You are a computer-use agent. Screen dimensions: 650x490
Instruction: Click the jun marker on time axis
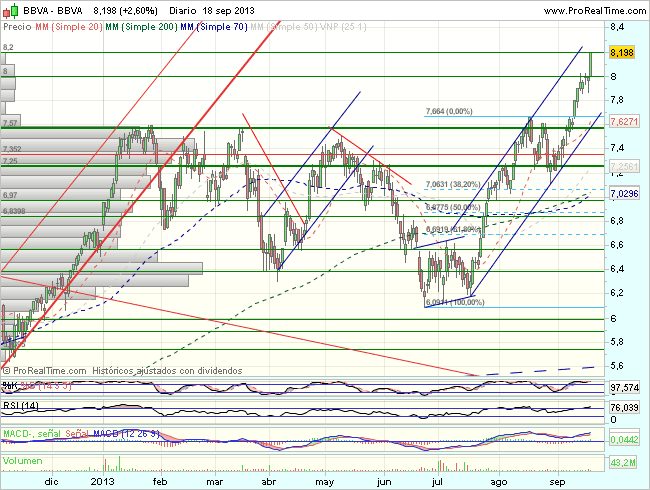click(384, 482)
